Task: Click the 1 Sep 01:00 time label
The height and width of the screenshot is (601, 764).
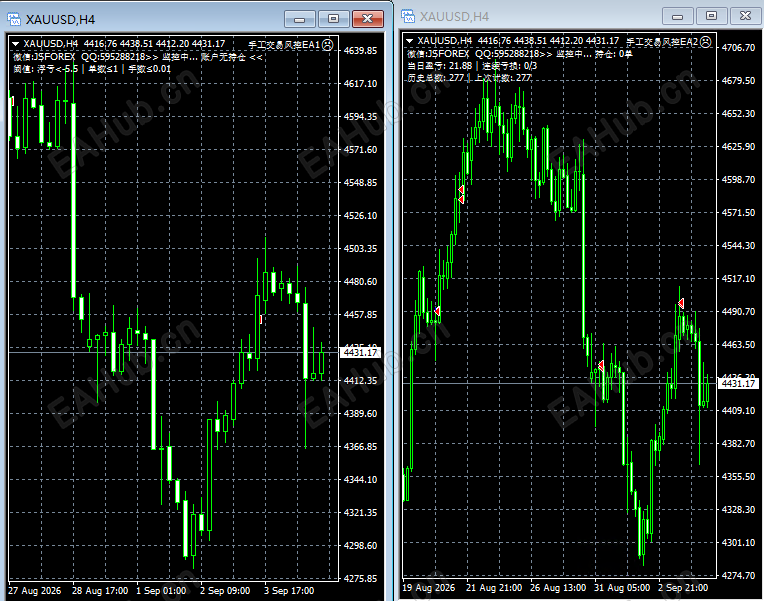Action: pos(161,591)
